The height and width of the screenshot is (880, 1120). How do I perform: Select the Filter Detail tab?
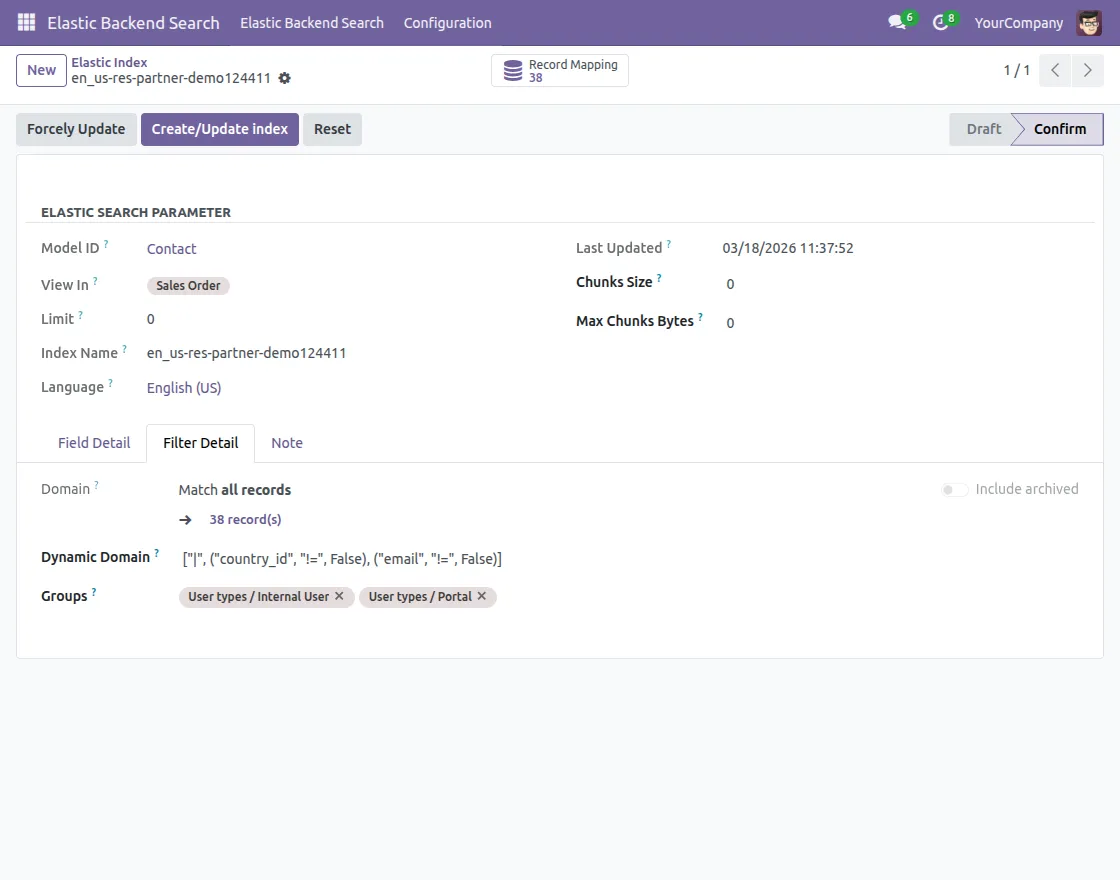click(200, 443)
